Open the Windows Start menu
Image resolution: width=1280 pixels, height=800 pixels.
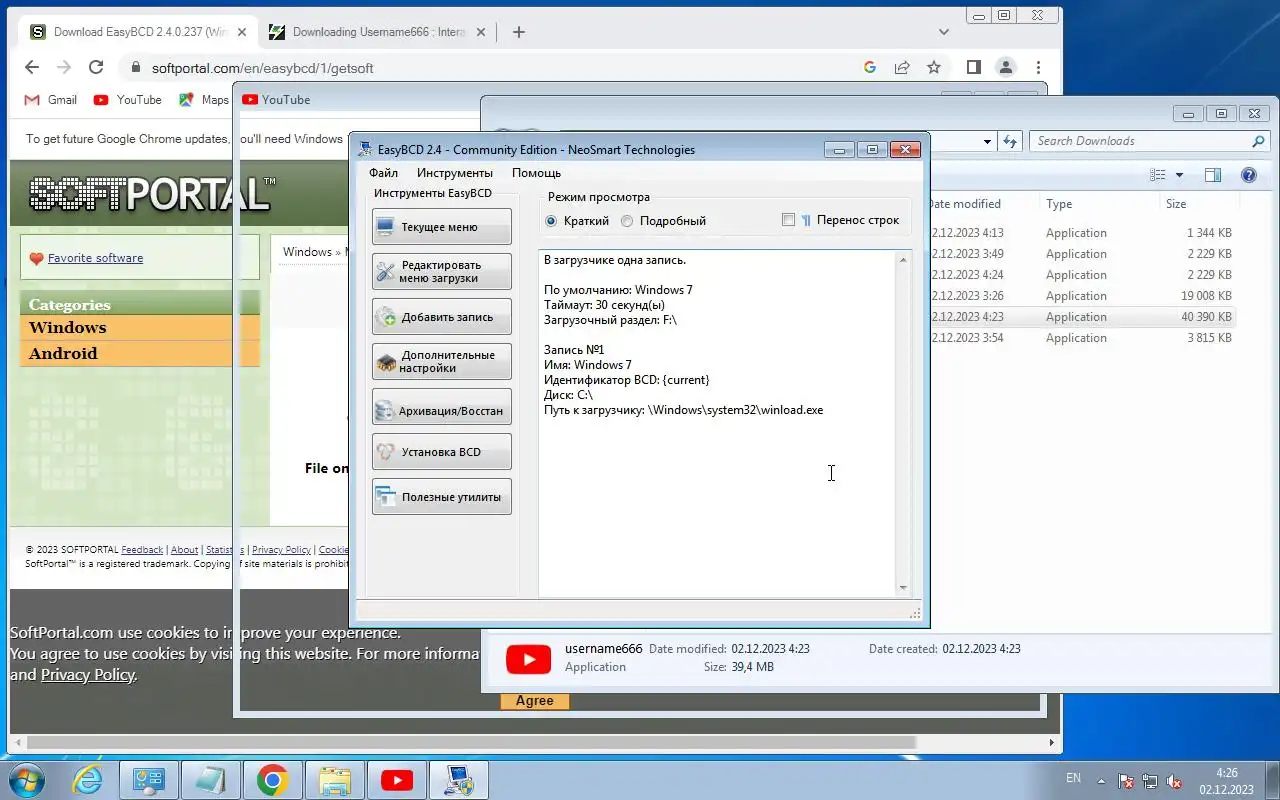point(27,780)
